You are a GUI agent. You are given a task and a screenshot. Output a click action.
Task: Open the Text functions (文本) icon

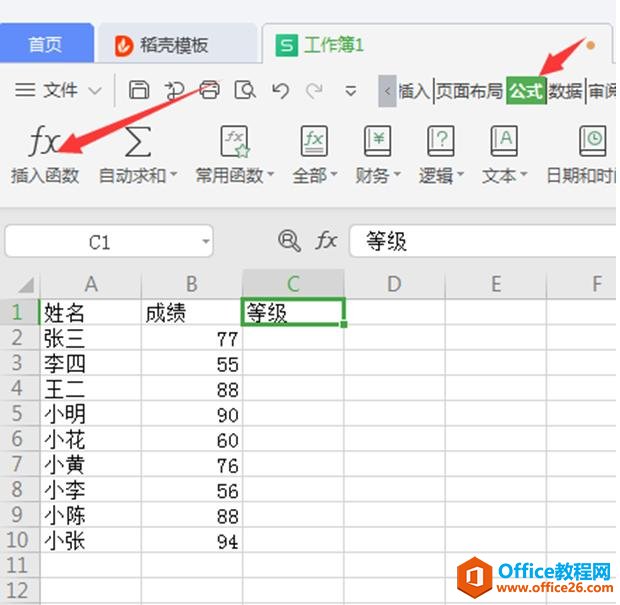point(504,141)
